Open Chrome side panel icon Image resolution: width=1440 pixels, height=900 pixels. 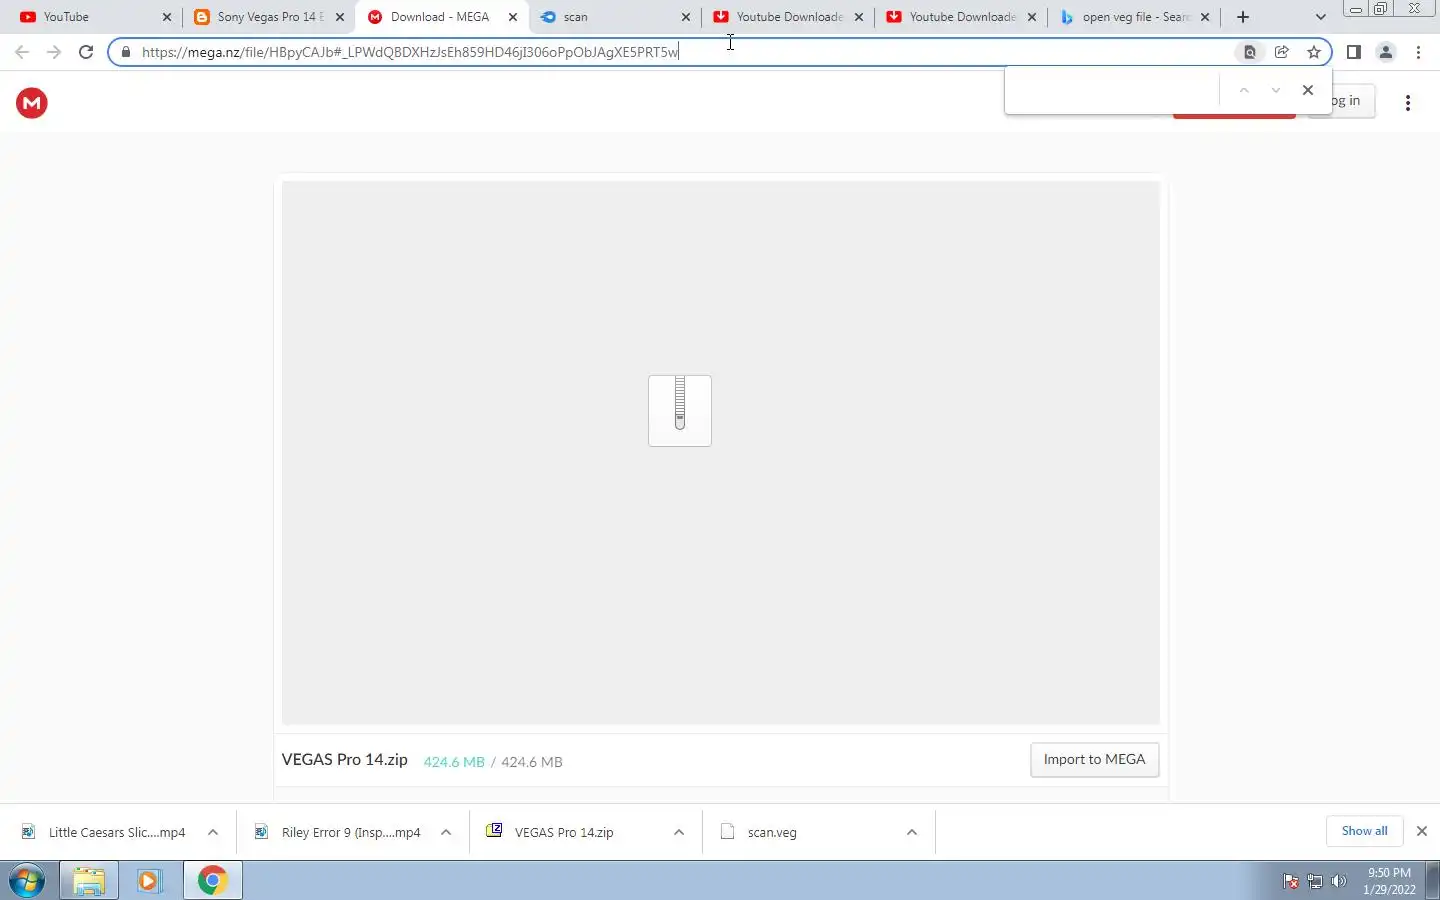pyautogui.click(x=1354, y=52)
